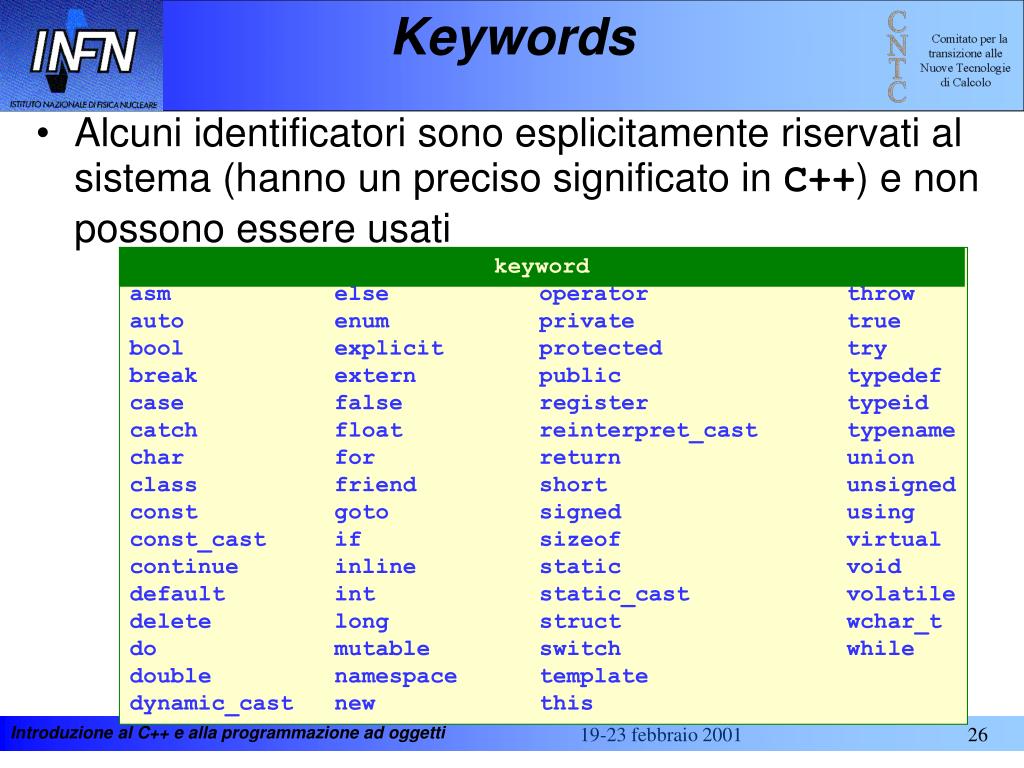Select the keyword double
The width and height of the screenshot is (1024, 768).
170,676
